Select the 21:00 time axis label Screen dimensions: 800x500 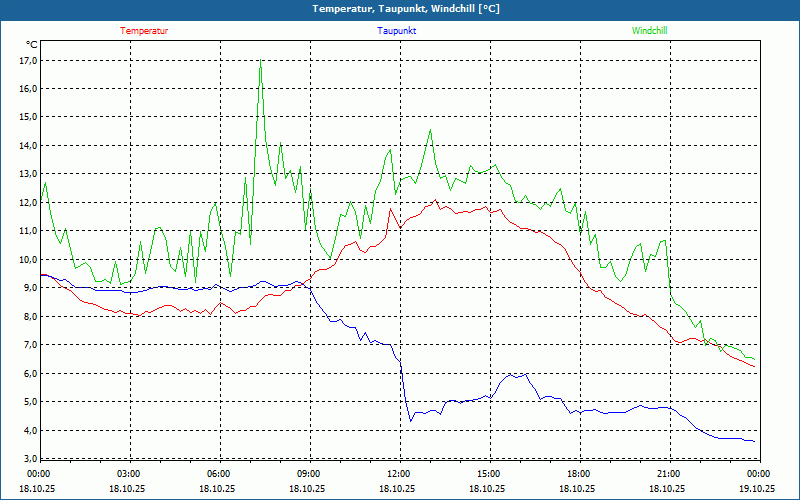point(668,474)
